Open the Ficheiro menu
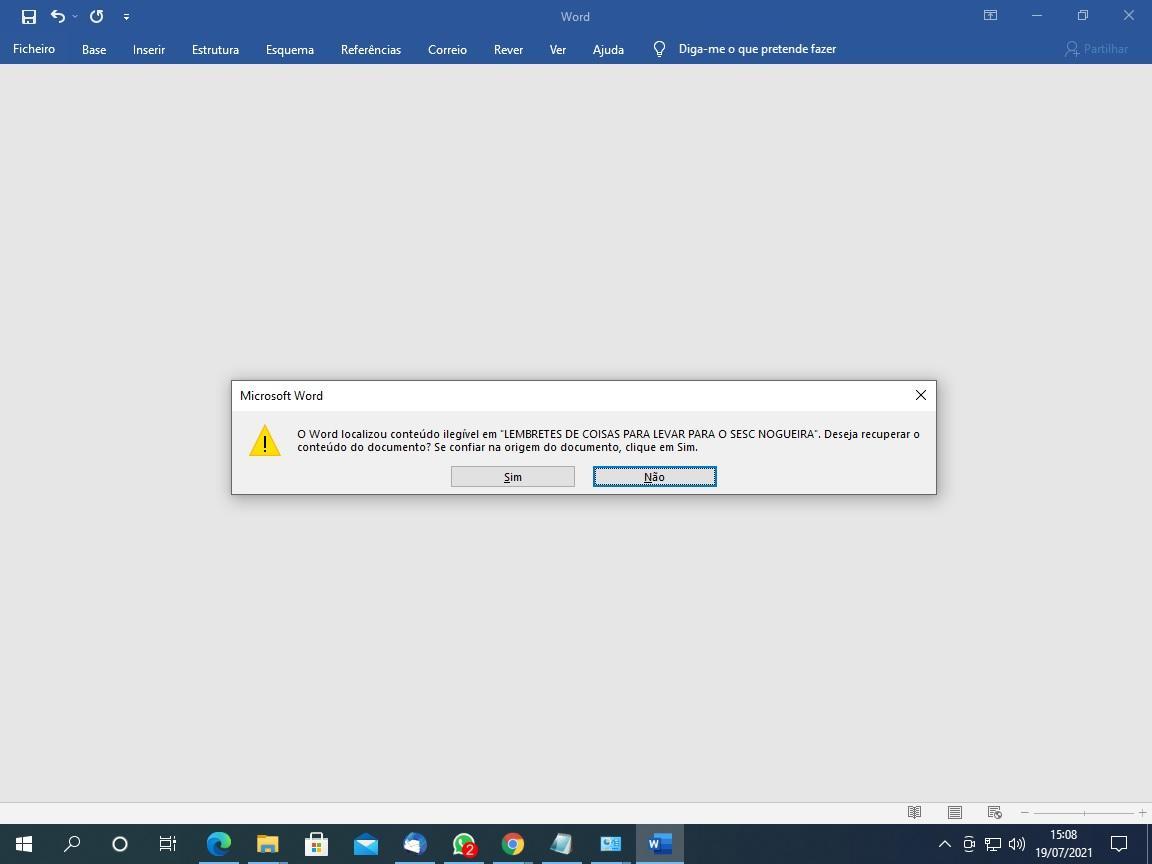 [x=34, y=49]
